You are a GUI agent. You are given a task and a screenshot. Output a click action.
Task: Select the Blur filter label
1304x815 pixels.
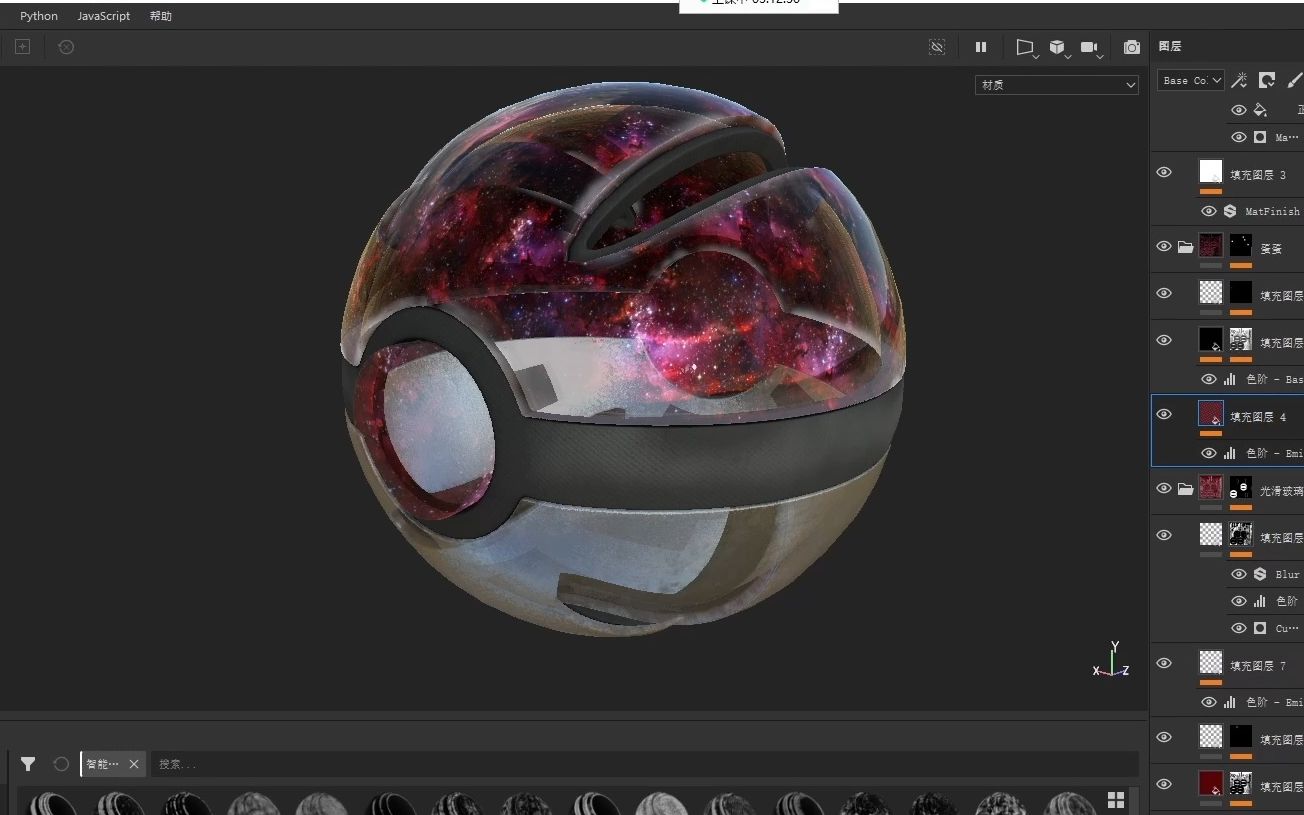1288,574
